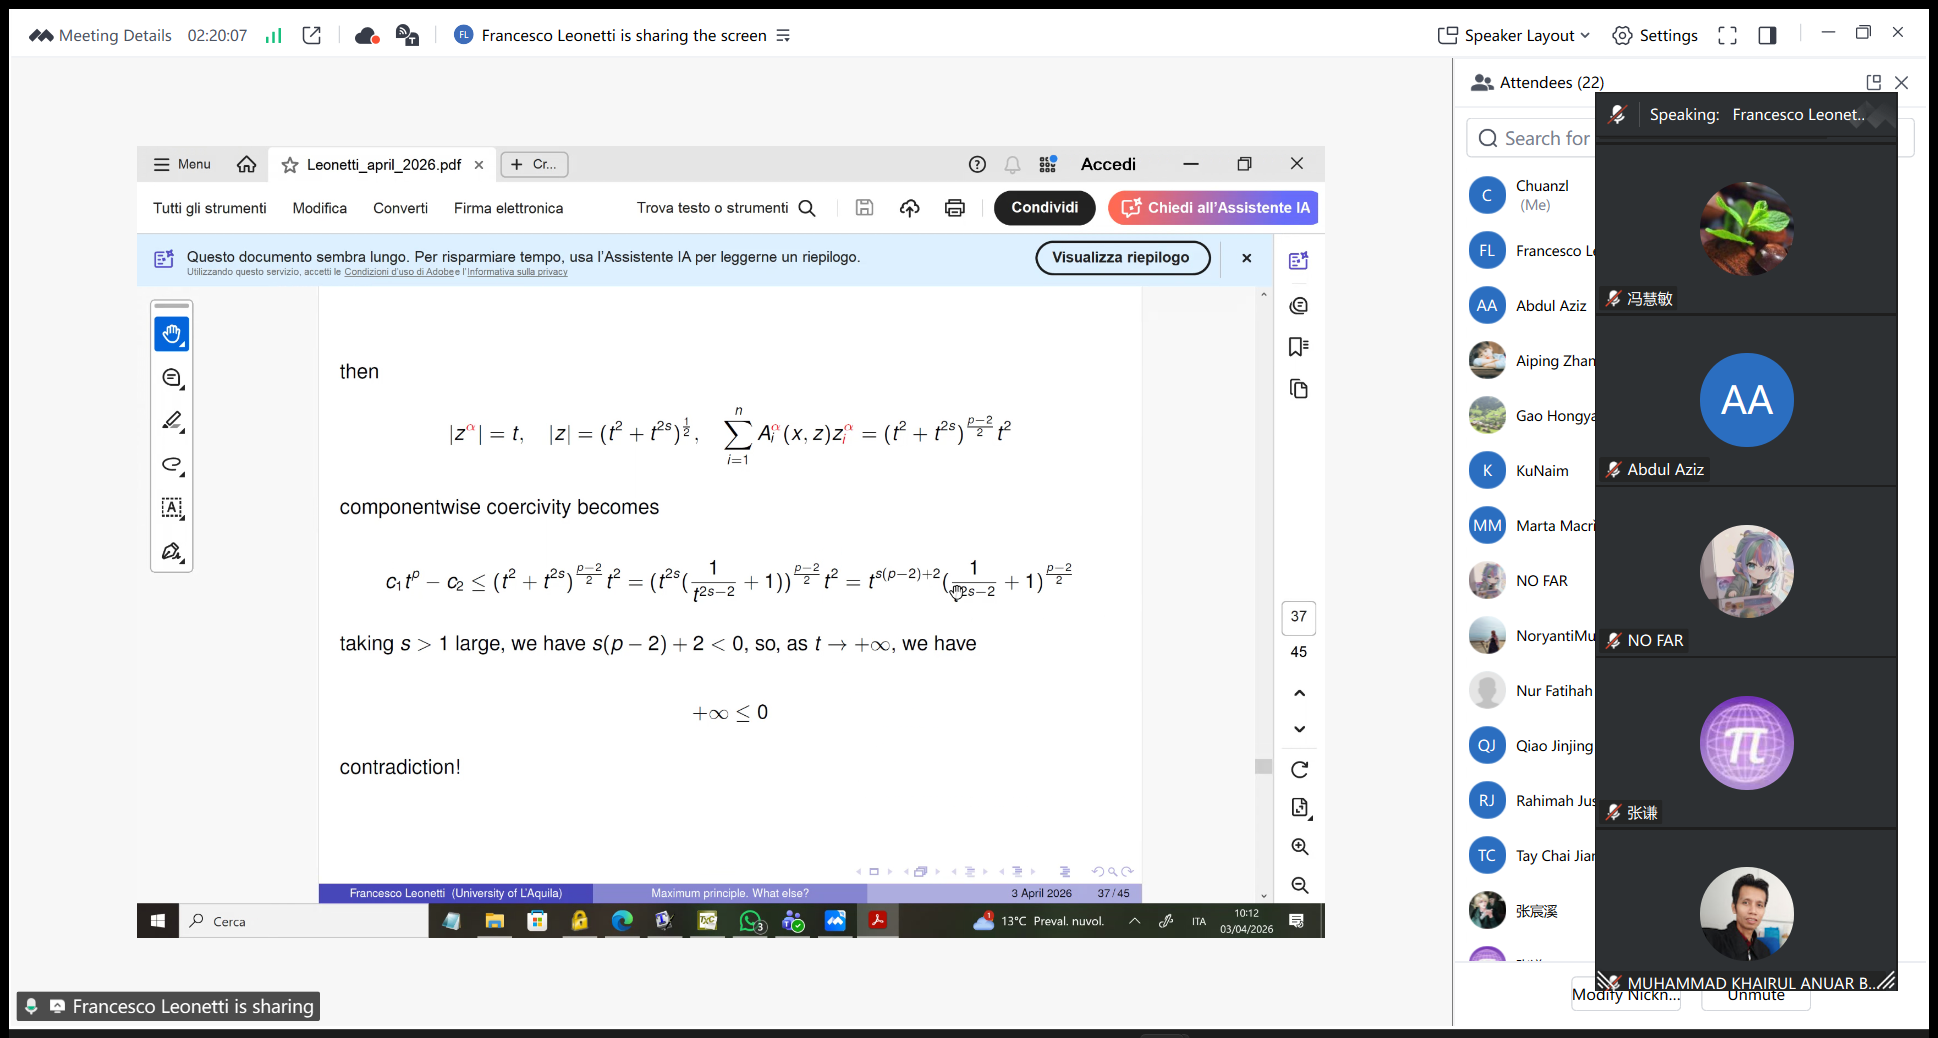Screen dimensions: 1938x1038
Task: Pop out the Attendees panel
Action: pos(1873,82)
